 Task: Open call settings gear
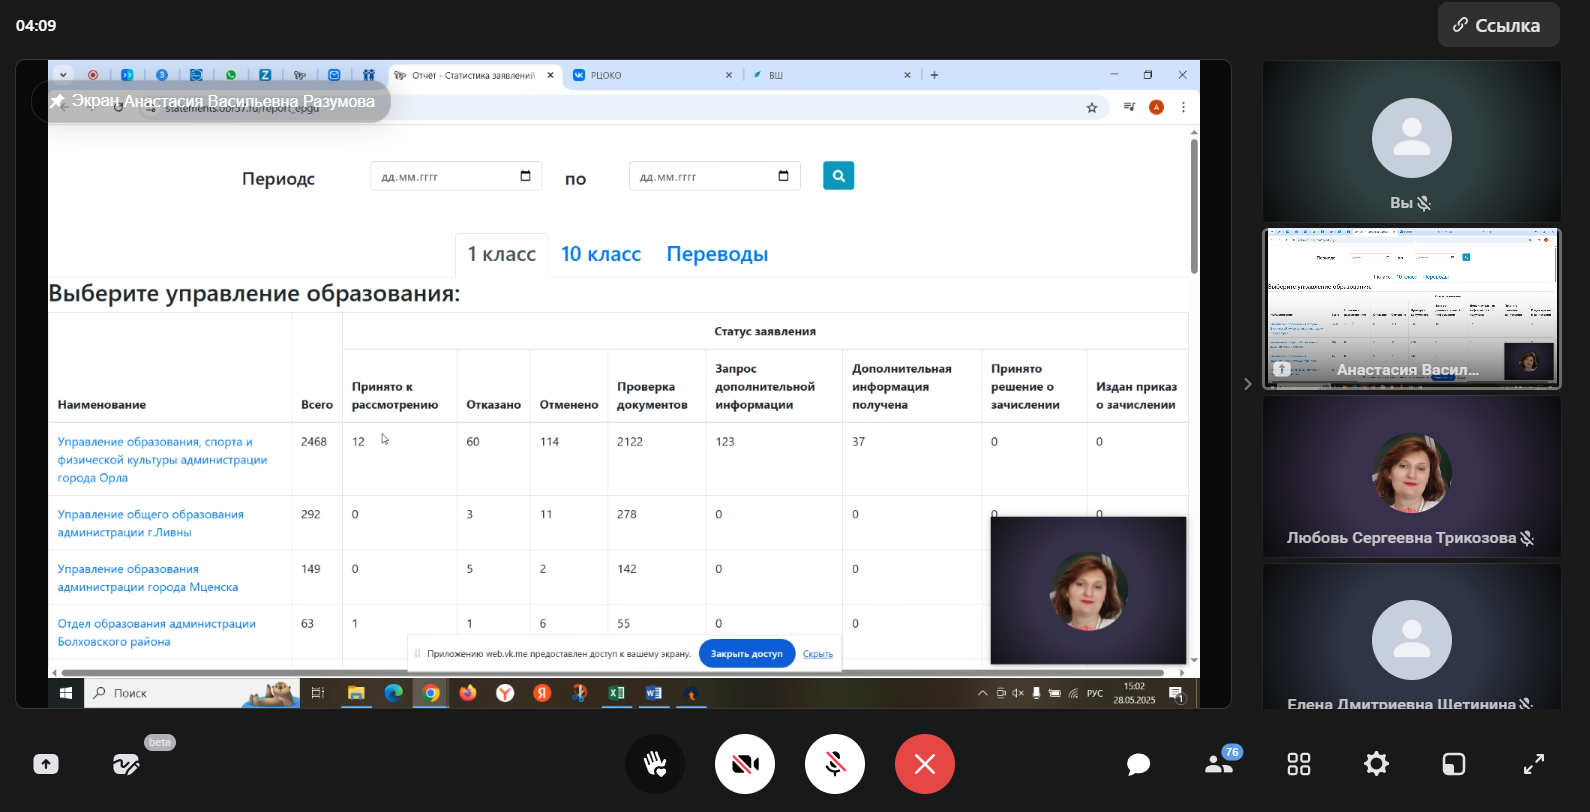coord(1376,764)
